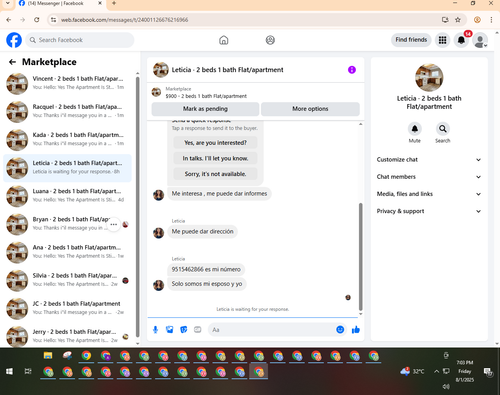Viewport: 500px width, 395px height.
Task: Reload the page in Chrome
Action: [x=36, y=20]
